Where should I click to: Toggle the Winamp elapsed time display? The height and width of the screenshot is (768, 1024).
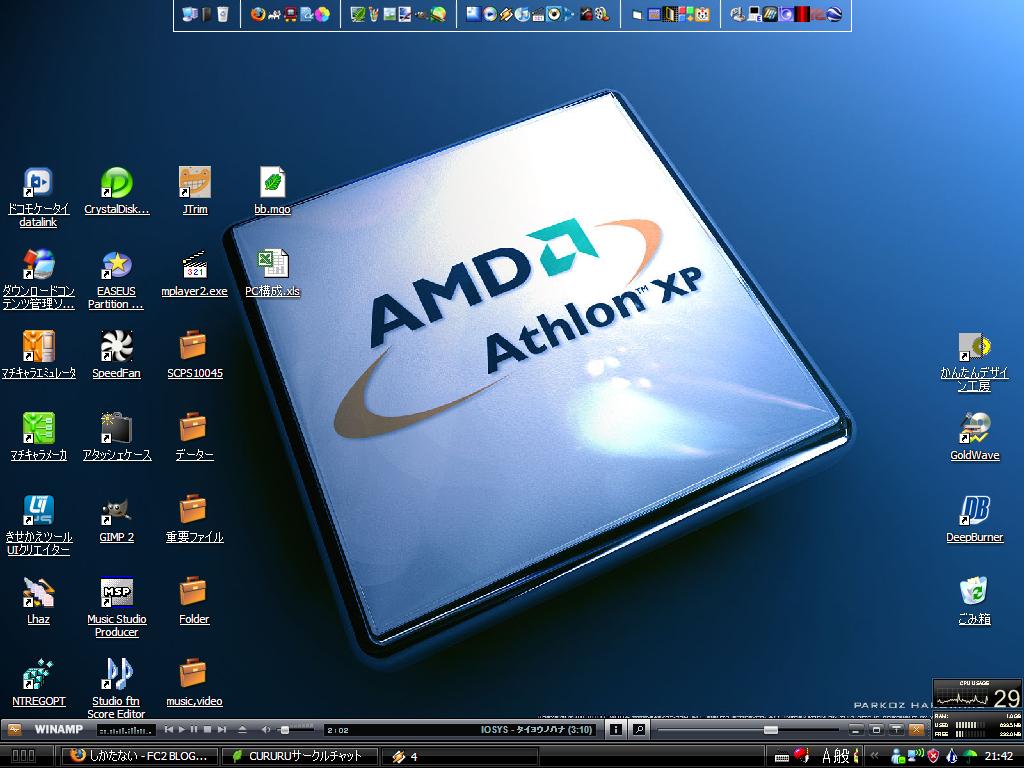[338, 730]
